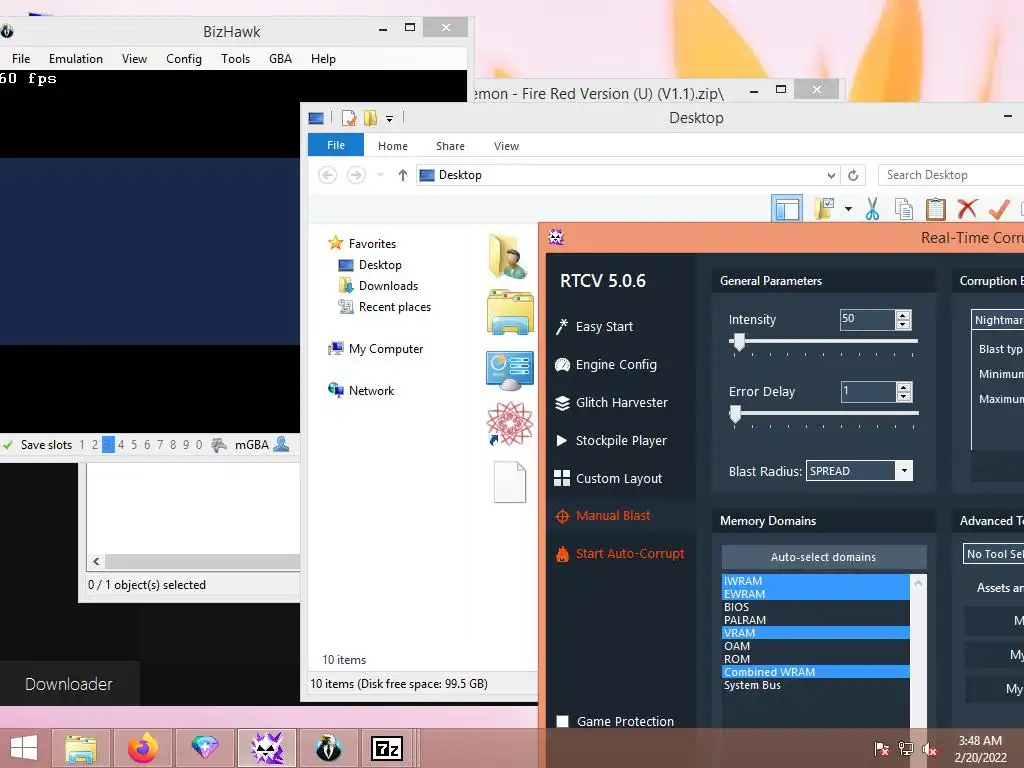
Task: Open the File tab in Desktop explorer
Action: (x=336, y=145)
